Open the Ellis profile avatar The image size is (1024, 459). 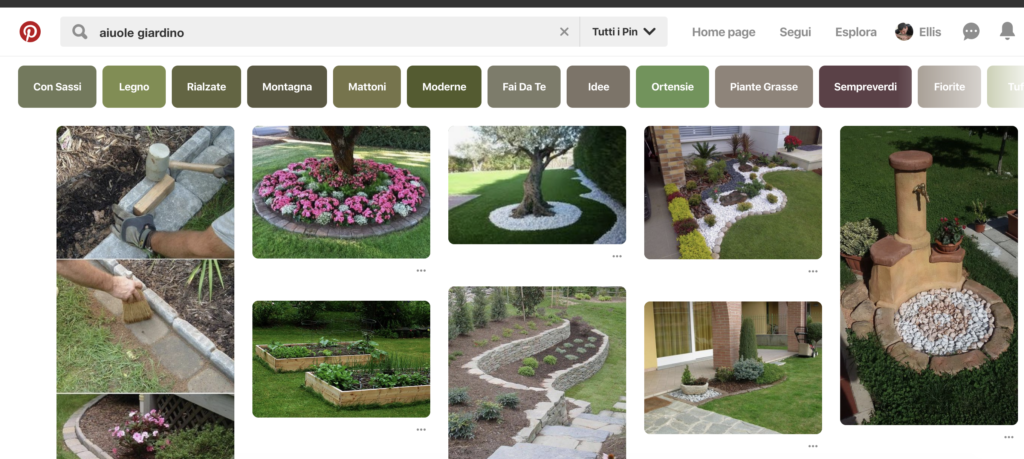(904, 32)
